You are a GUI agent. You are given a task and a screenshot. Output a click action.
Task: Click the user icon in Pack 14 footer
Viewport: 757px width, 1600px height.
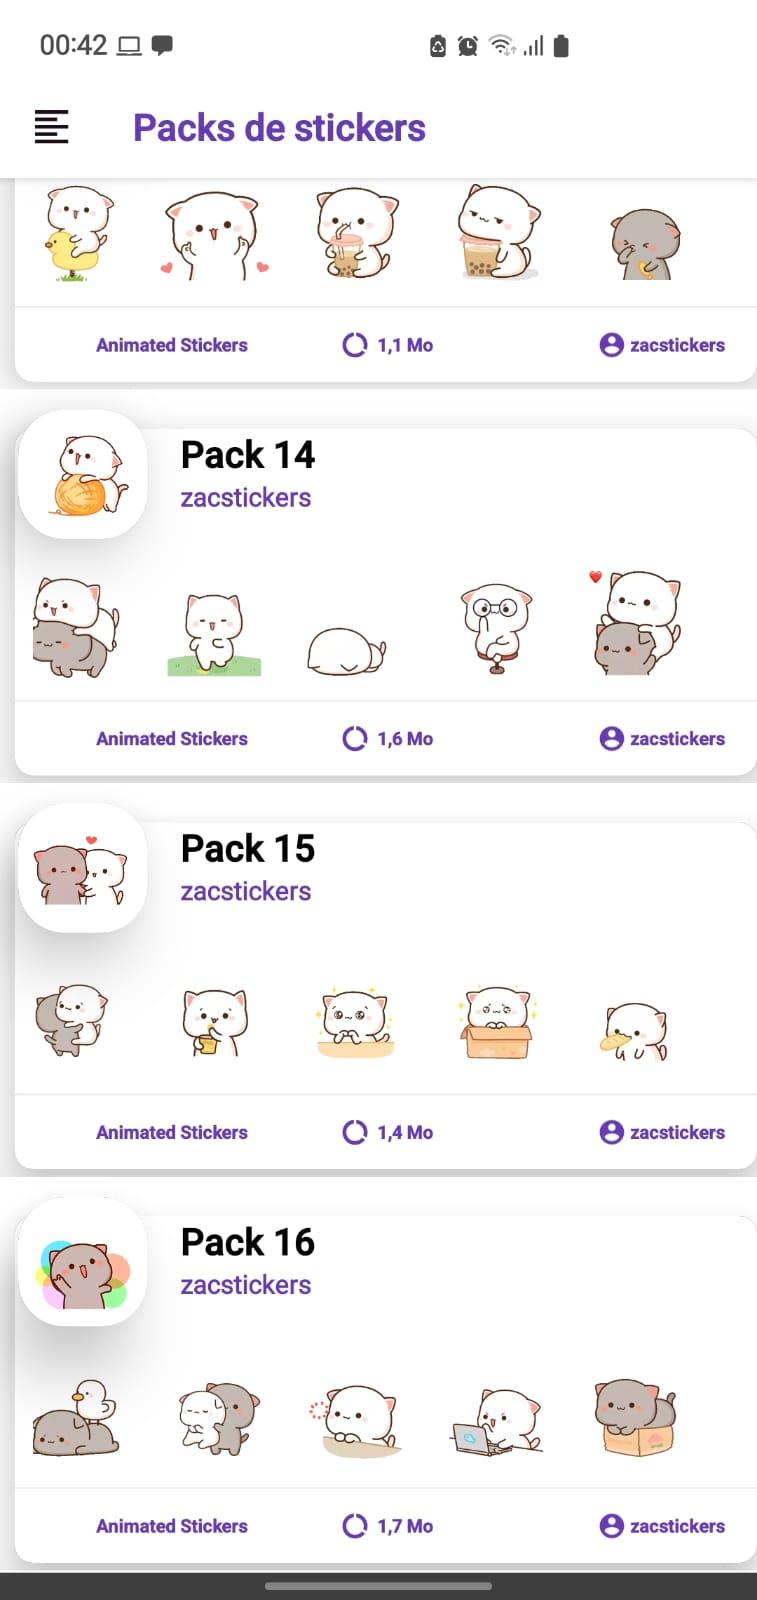(x=611, y=739)
